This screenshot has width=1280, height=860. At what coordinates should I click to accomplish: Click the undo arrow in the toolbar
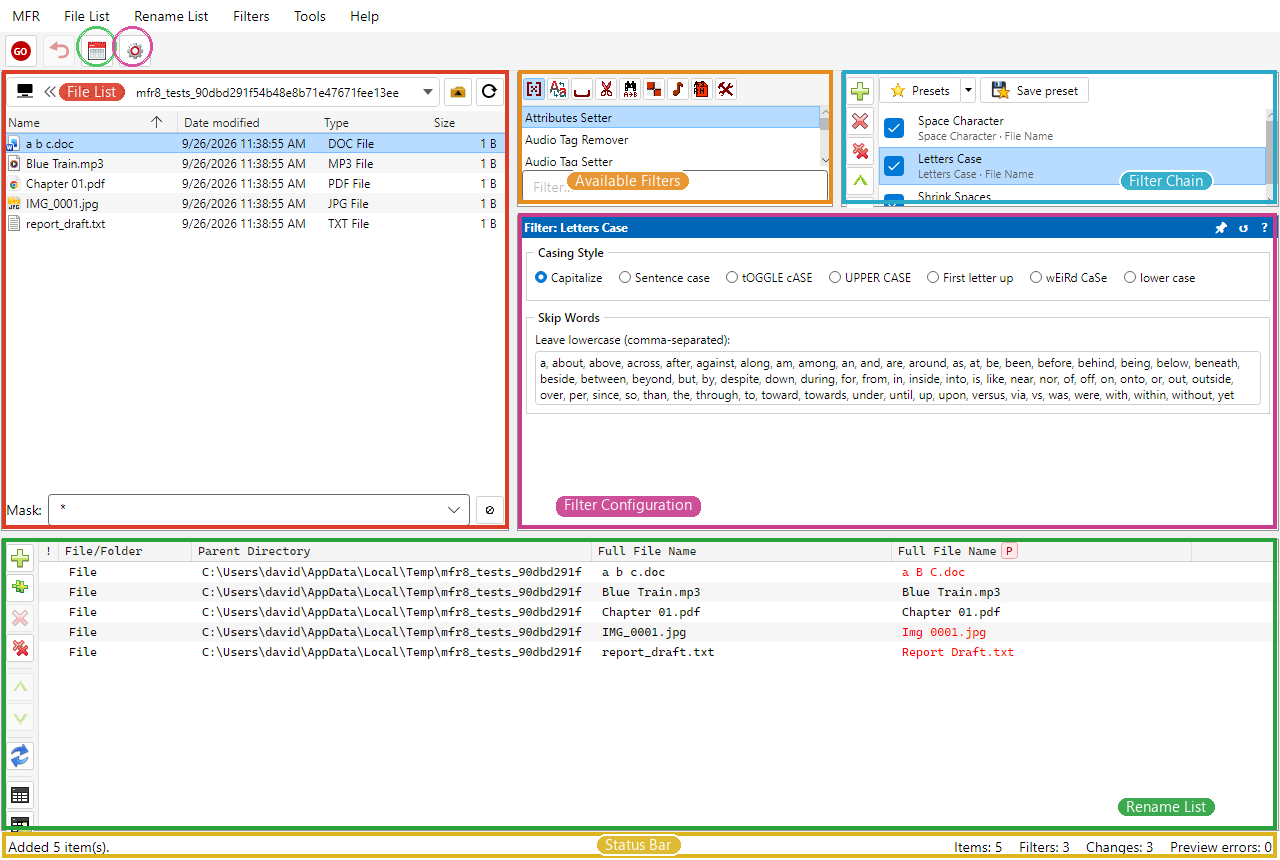pyautogui.click(x=60, y=50)
